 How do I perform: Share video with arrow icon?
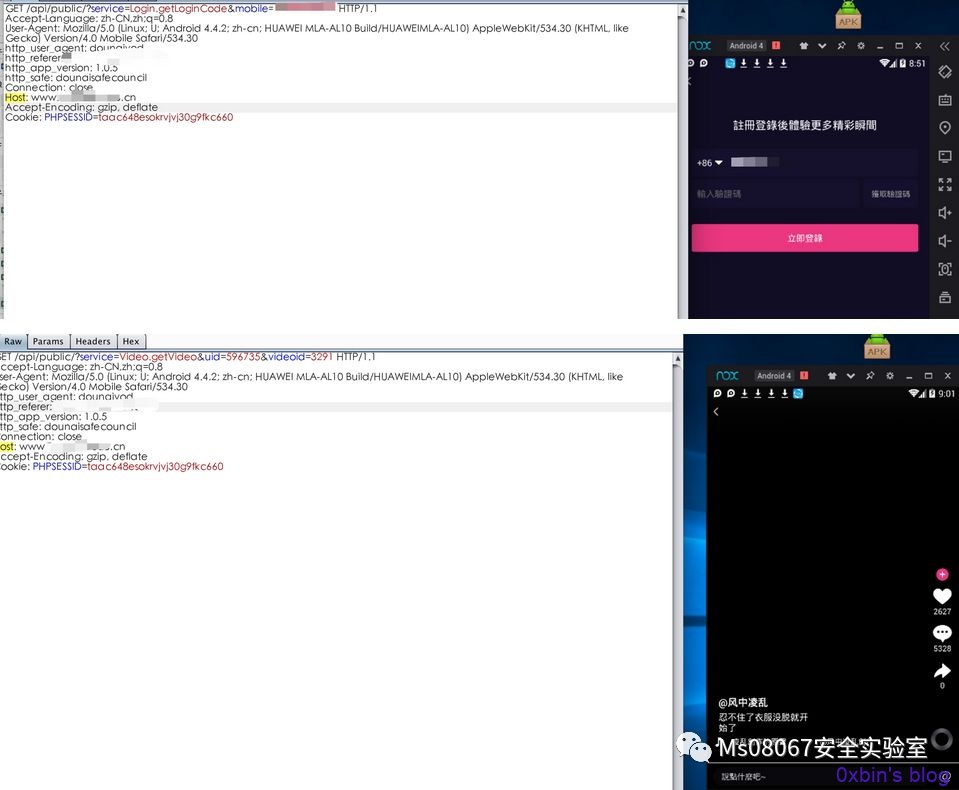click(x=942, y=671)
